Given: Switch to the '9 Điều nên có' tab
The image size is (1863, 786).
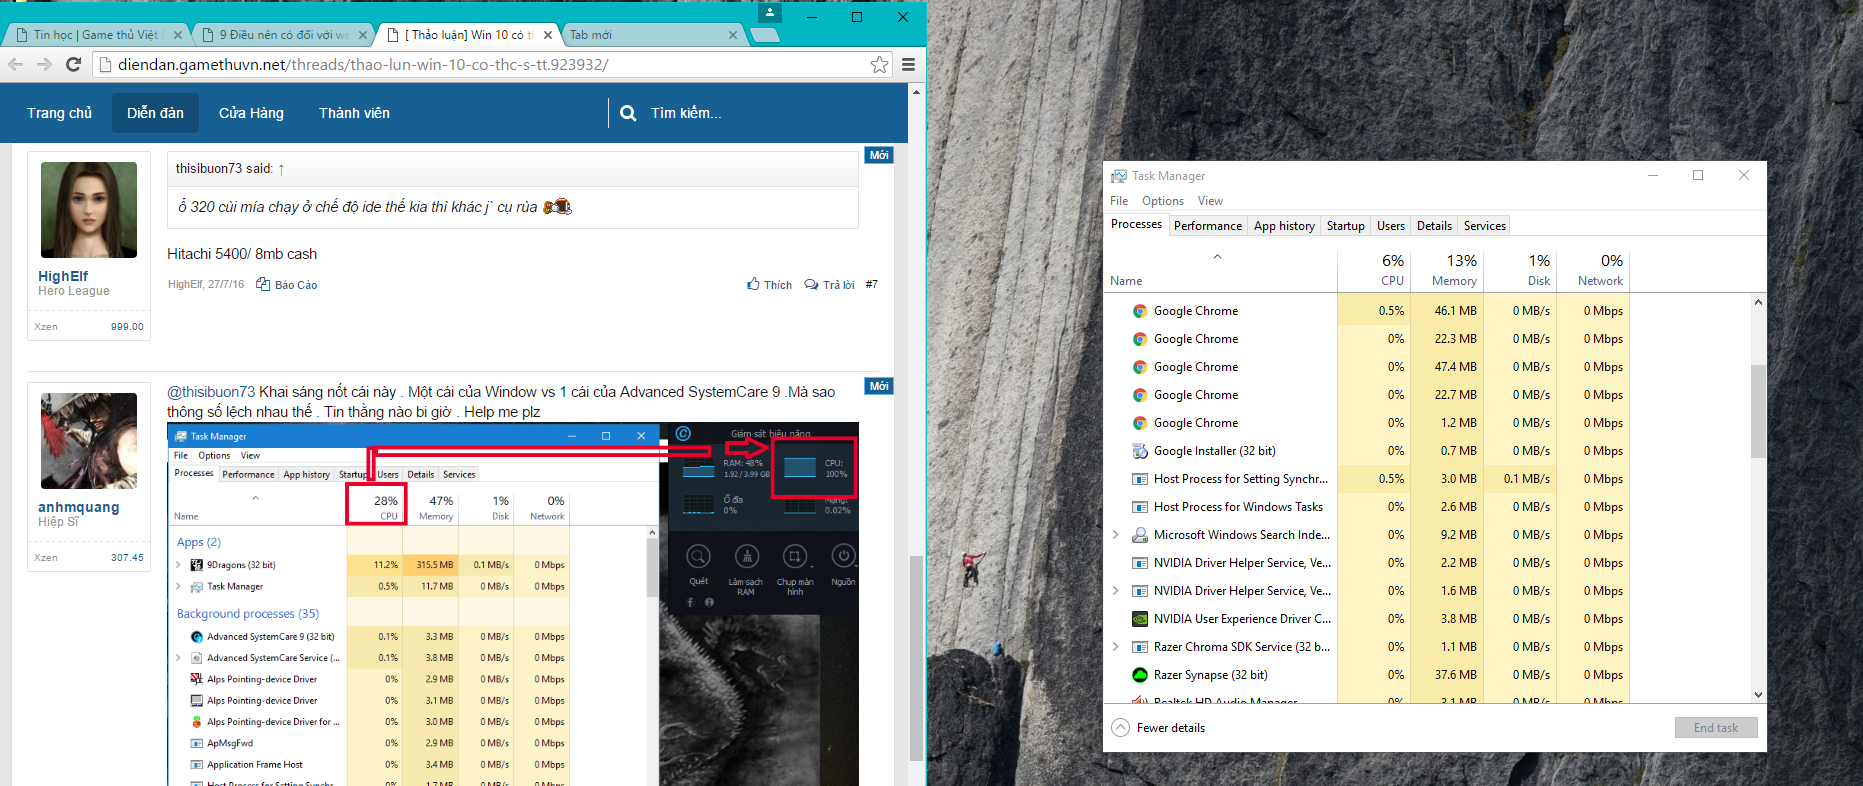Looking at the screenshot, I should coord(282,35).
